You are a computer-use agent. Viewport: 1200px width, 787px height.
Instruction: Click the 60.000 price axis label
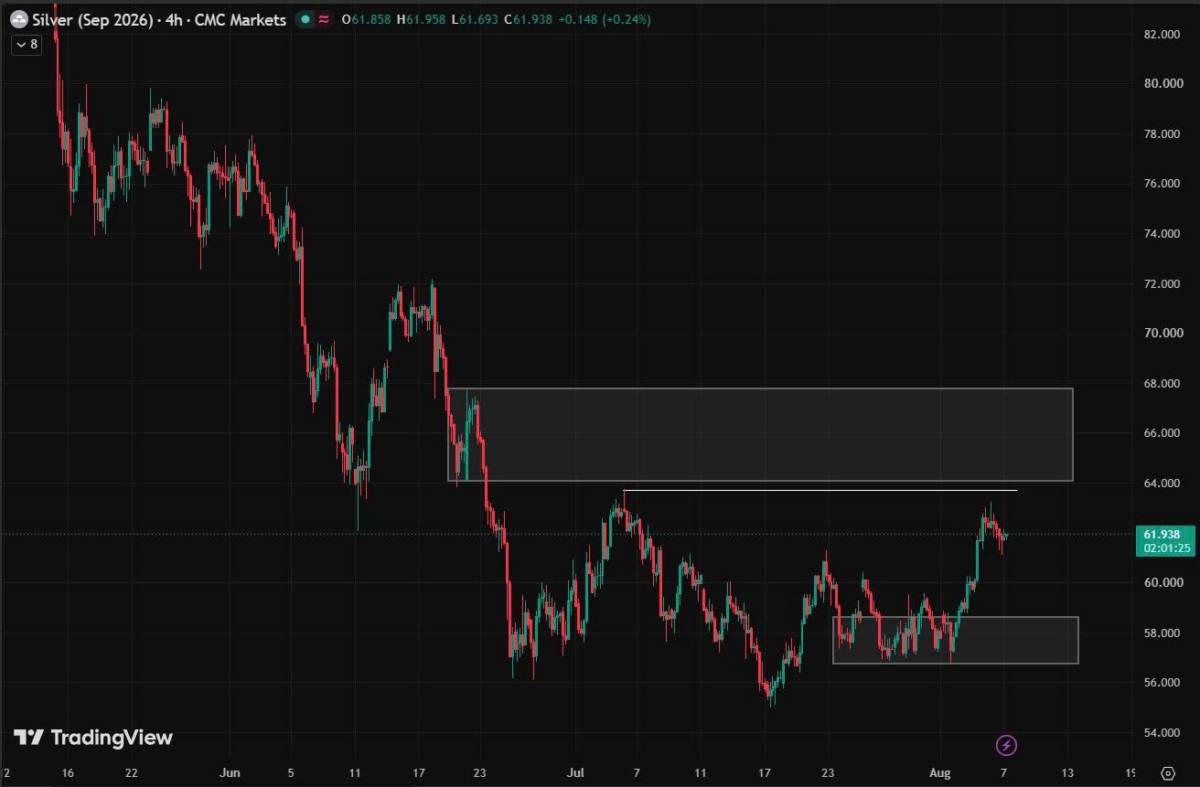[1164, 583]
